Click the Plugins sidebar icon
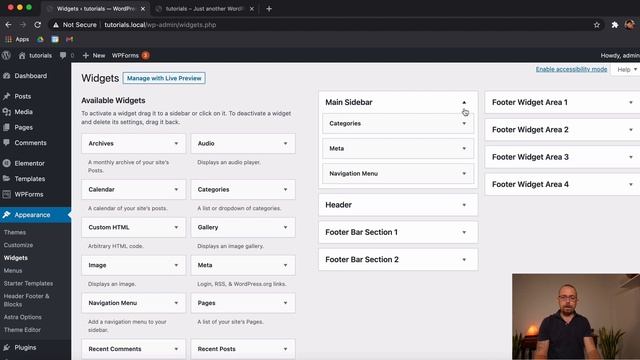The width and height of the screenshot is (640, 360). click(x=7, y=347)
